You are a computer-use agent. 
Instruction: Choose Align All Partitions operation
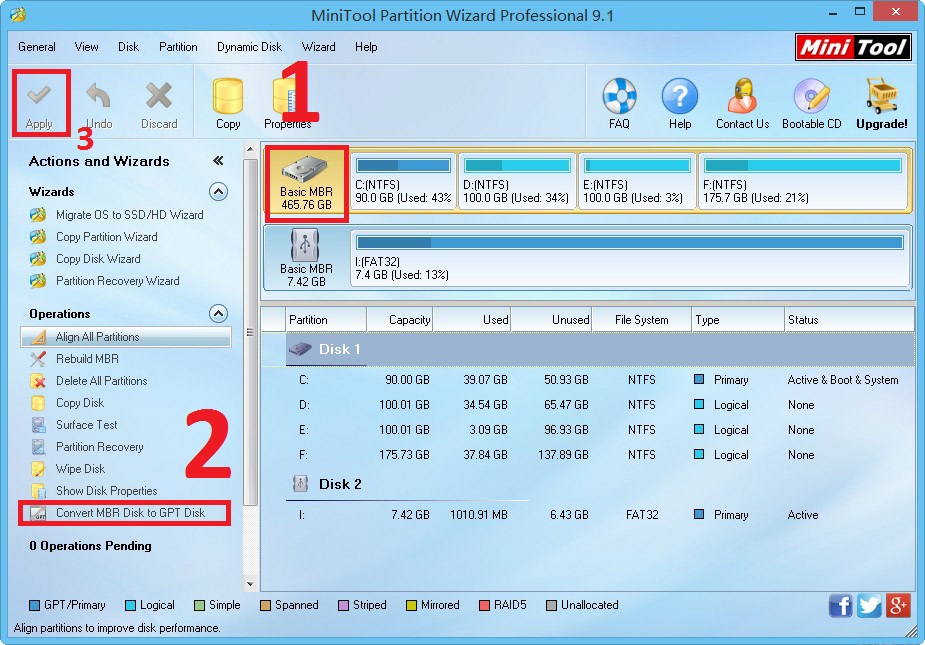click(126, 337)
